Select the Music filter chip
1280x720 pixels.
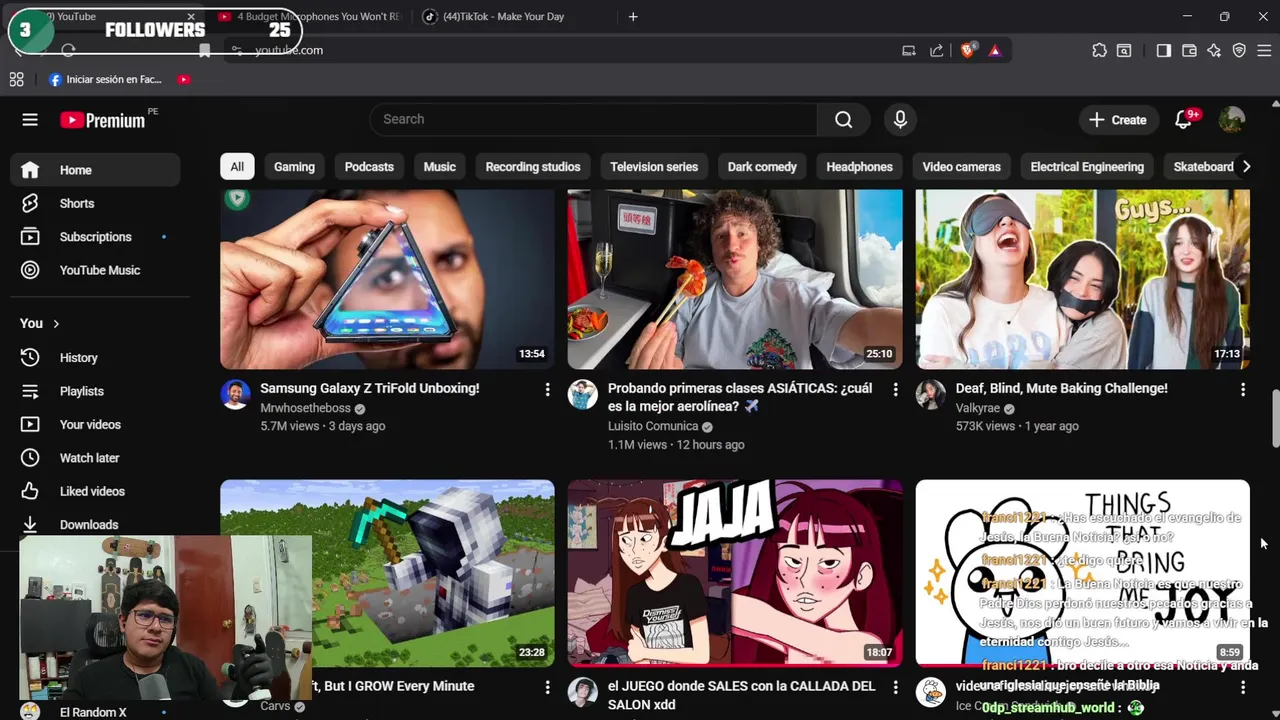tap(439, 167)
